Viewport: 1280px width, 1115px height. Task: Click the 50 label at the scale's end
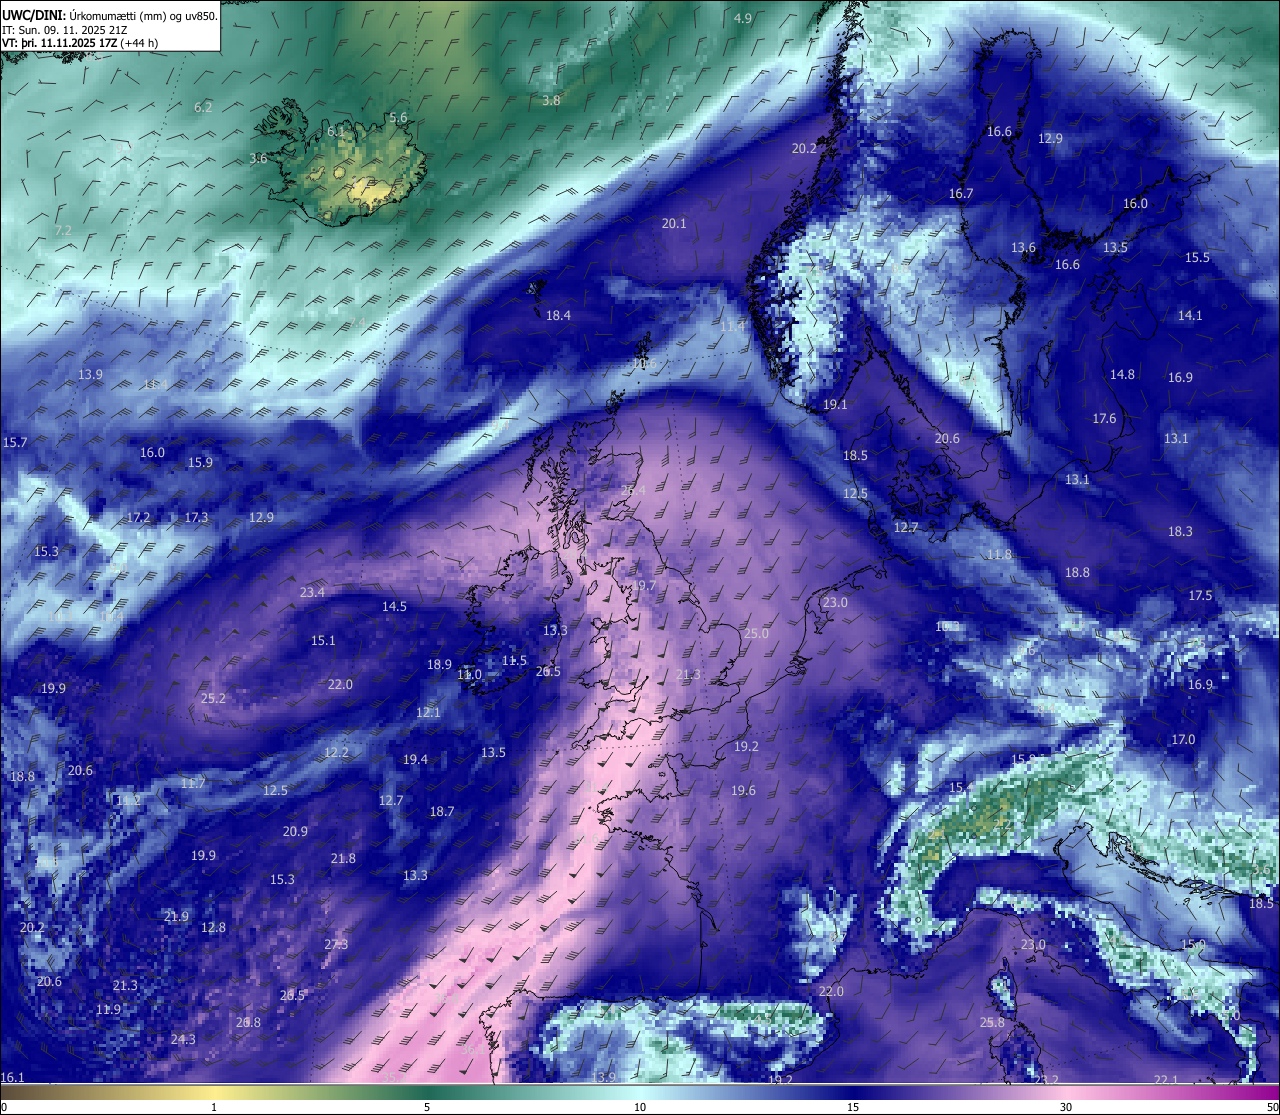point(1272,1107)
